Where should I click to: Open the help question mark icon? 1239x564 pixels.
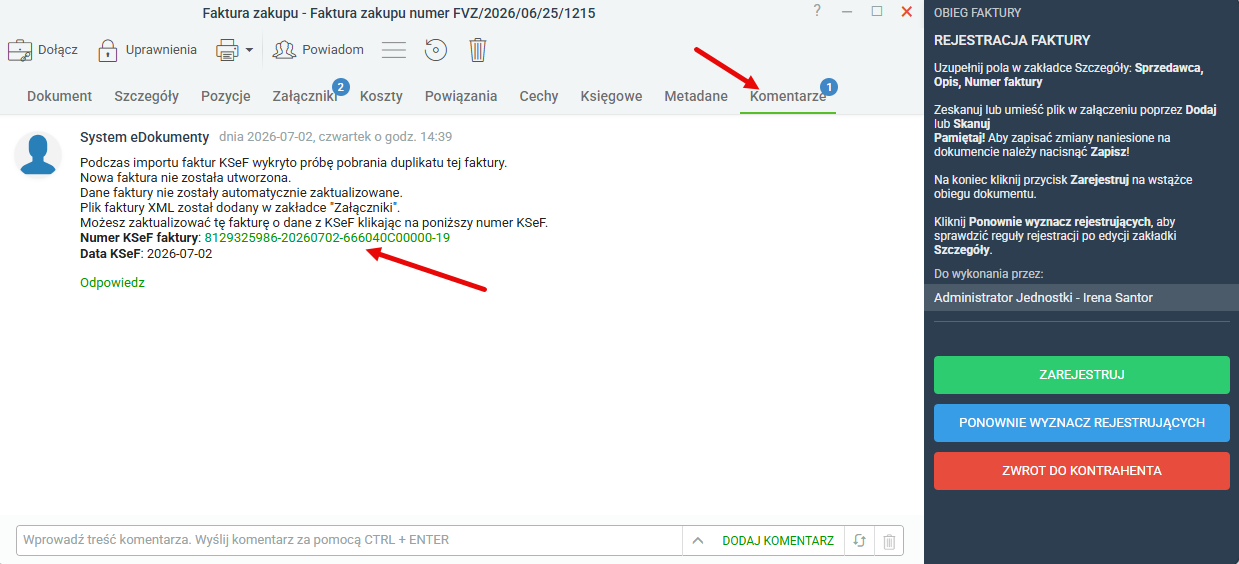click(x=817, y=11)
